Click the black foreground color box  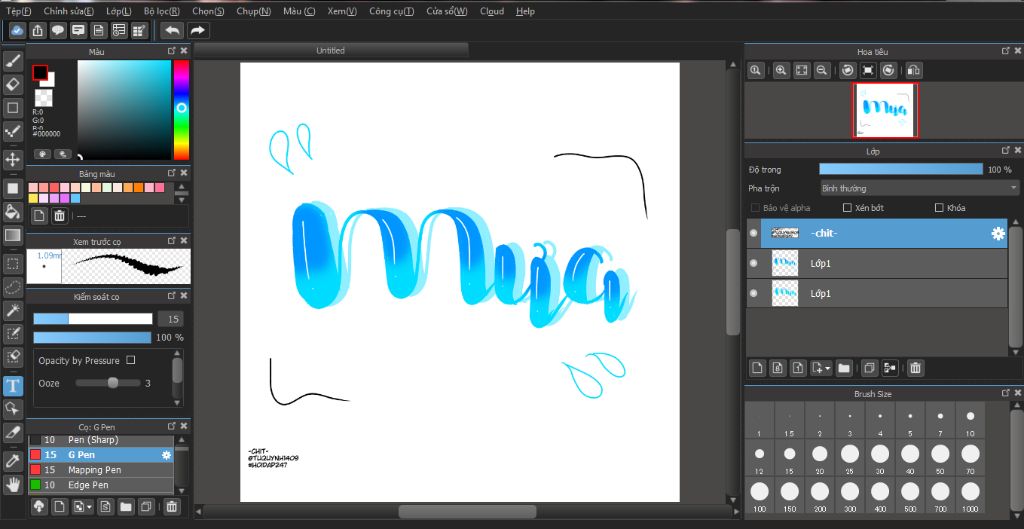coord(40,72)
